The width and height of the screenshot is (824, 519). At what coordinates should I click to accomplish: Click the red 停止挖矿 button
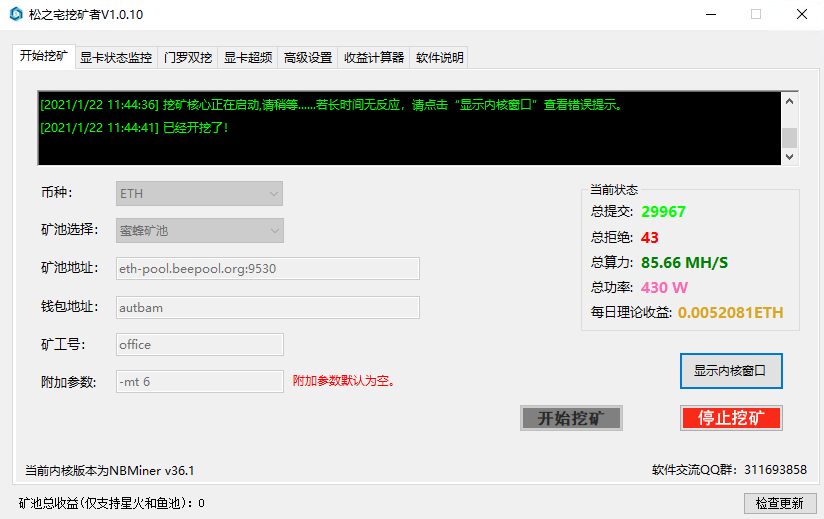(731, 418)
